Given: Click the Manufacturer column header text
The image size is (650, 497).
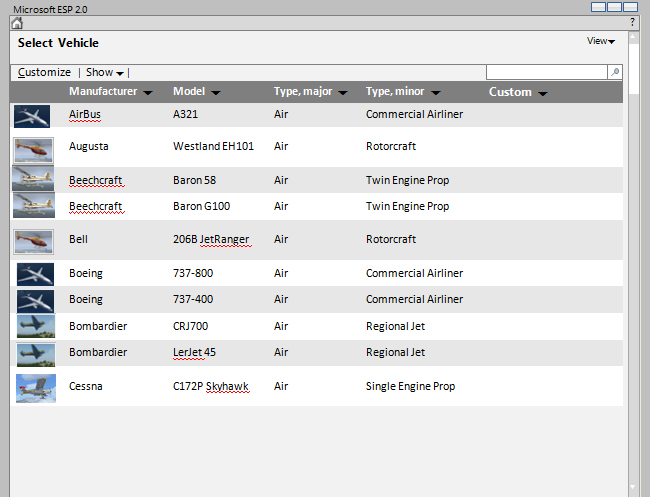Looking at the screenshot, I should pyautogui.click(x=103, y=92).
